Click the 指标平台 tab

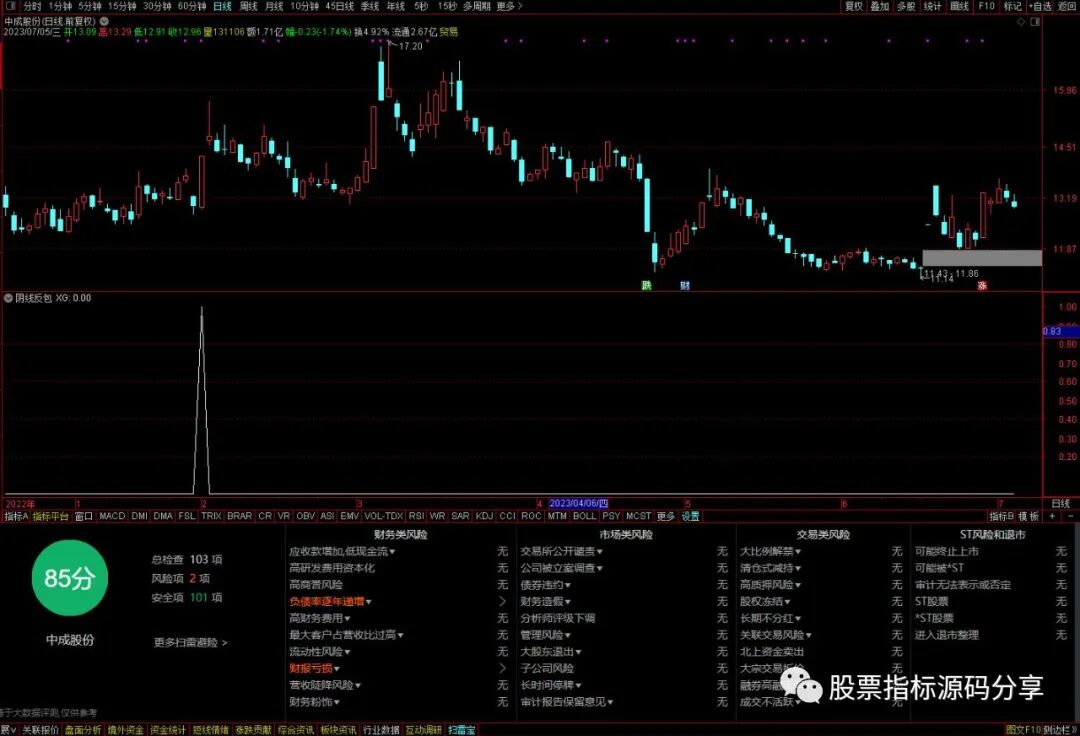pyautogui.click(x=51, y=516)
